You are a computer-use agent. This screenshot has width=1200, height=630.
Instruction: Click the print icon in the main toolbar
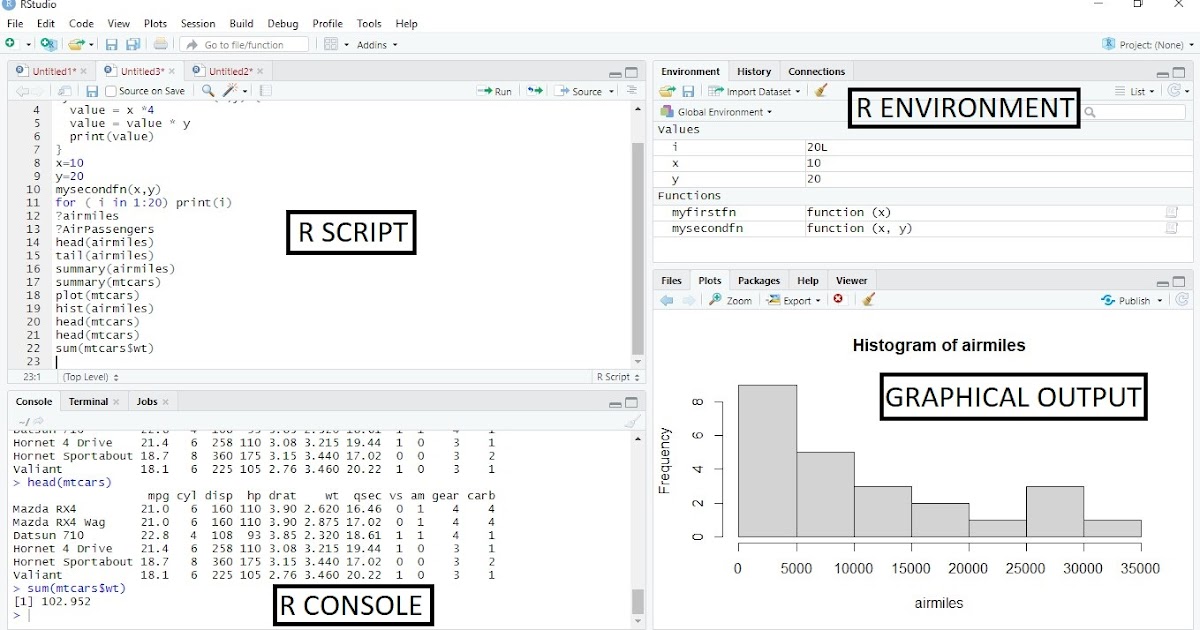point(158,44)
